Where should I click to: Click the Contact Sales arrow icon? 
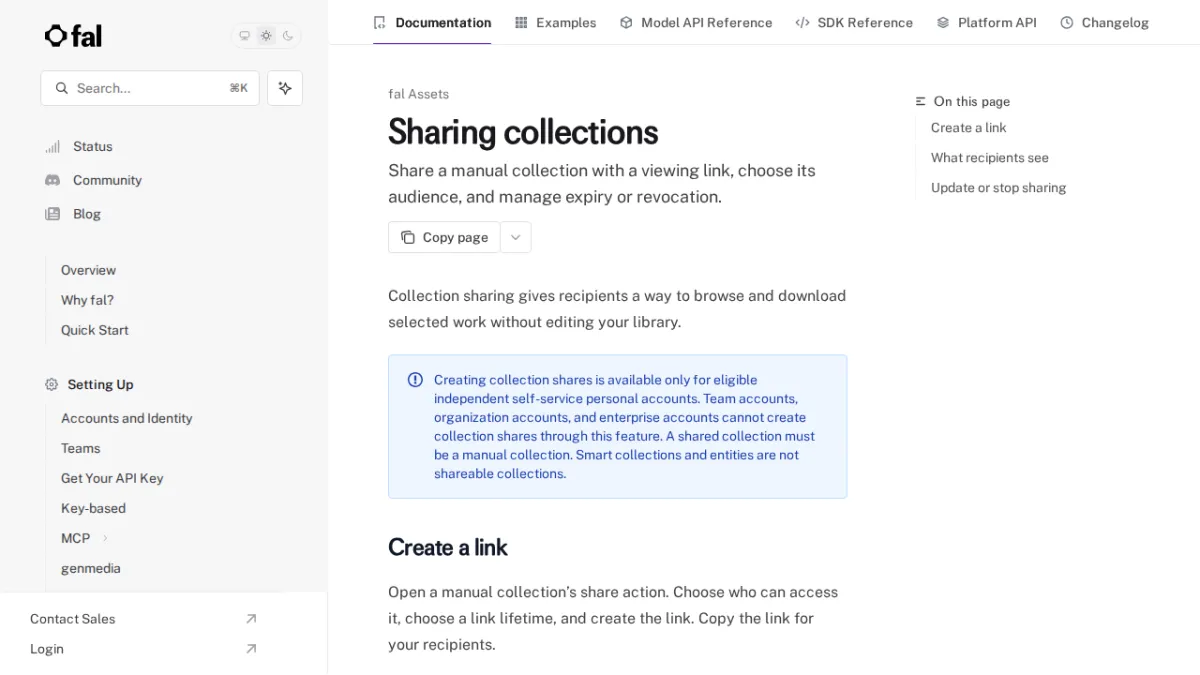click(251, 619)
